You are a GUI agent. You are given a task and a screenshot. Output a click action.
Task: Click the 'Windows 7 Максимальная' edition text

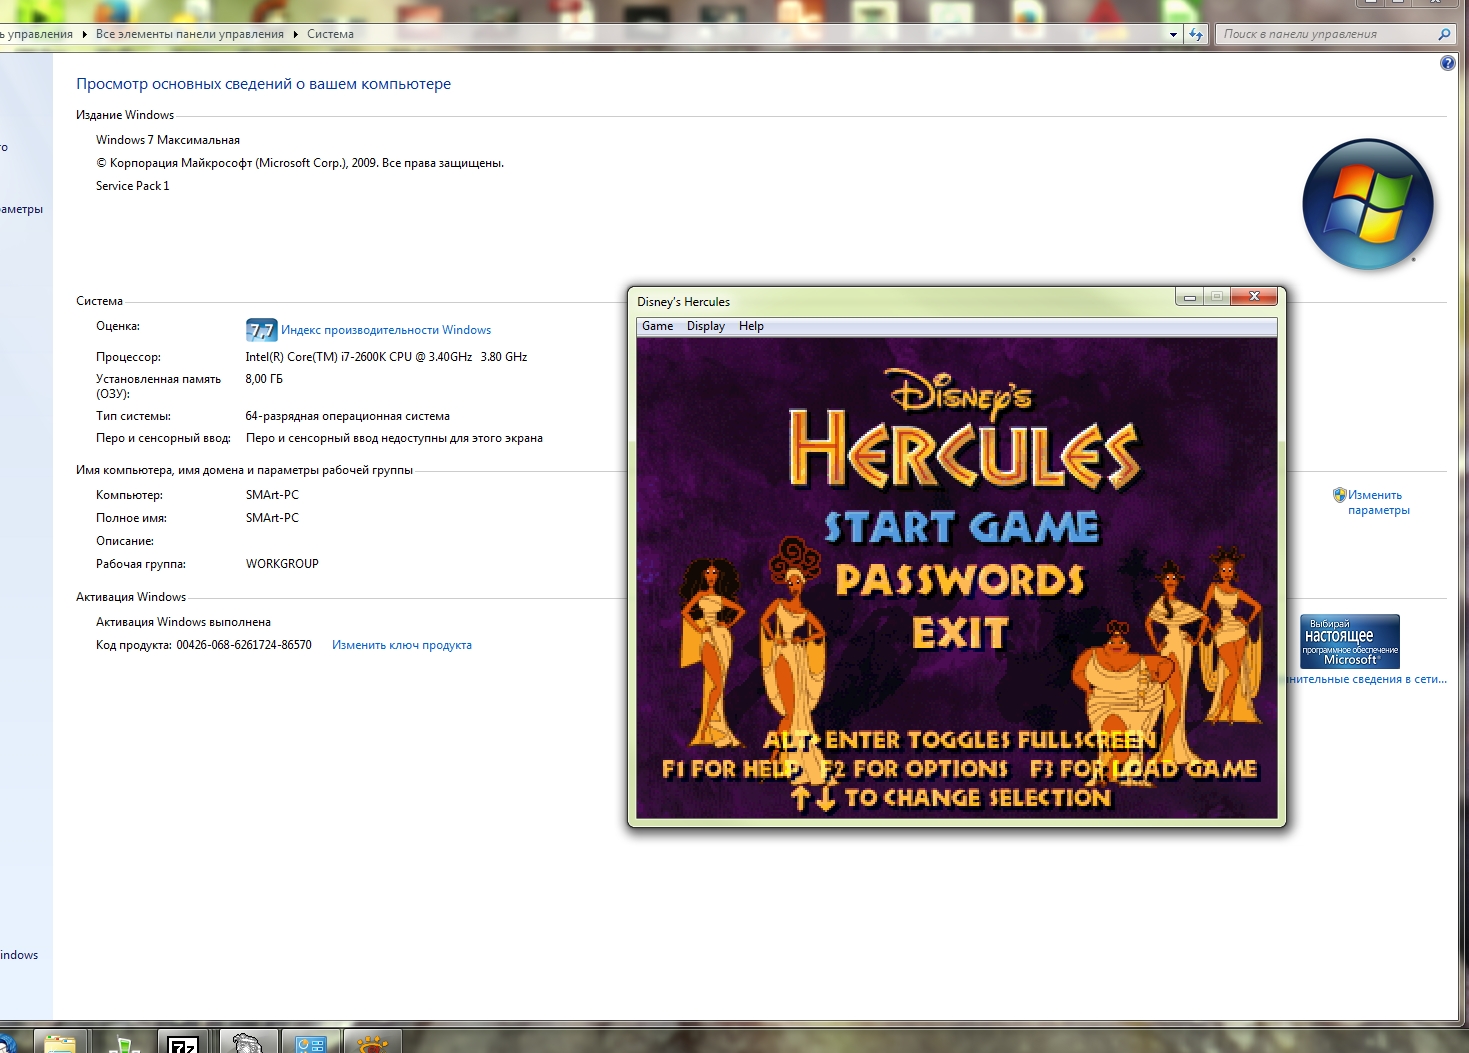tap(168, 140)
